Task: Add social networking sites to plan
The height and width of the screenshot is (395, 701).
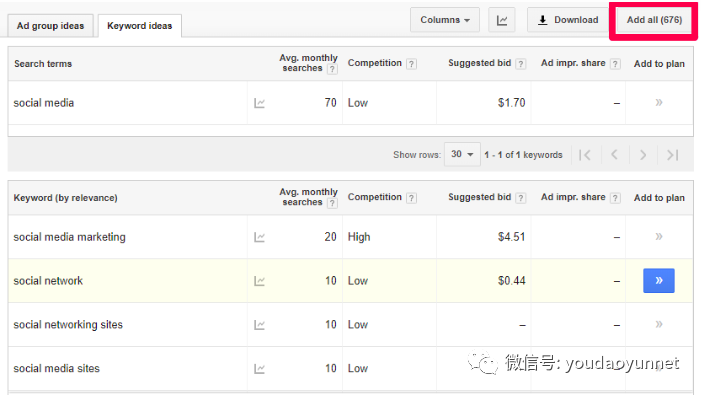Action: tap(659, 324)
